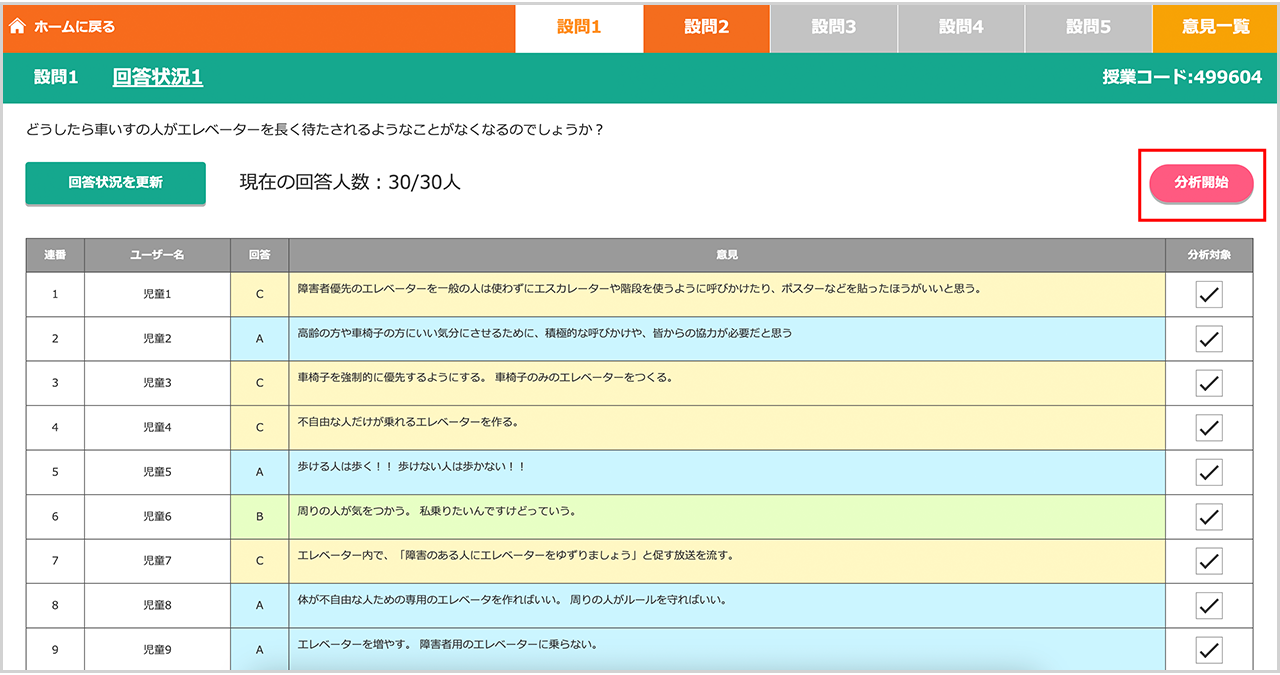Open the 意見一覧 tab

1216,27
